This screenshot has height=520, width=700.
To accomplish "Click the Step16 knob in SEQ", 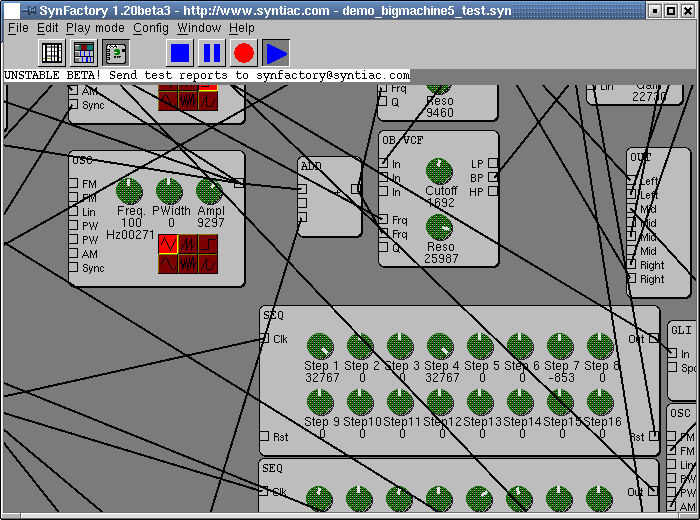I will coord(600,402).
